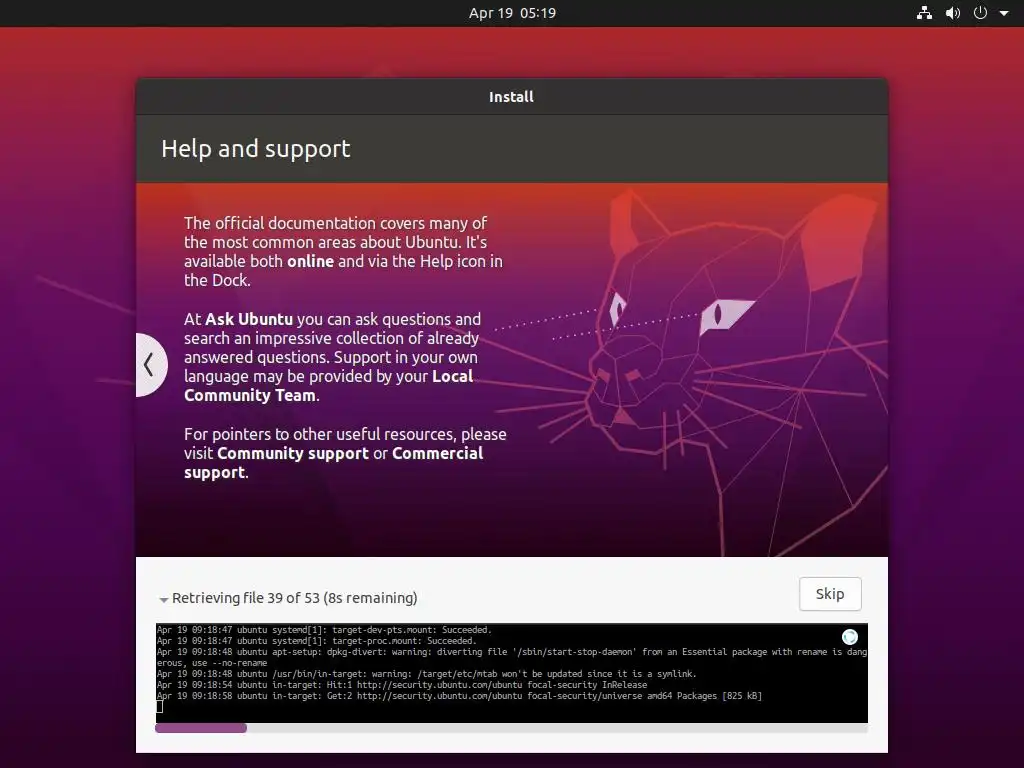Screen dimensions: 1024x768
Task: Collapse the installation log details
Action: 163,599
